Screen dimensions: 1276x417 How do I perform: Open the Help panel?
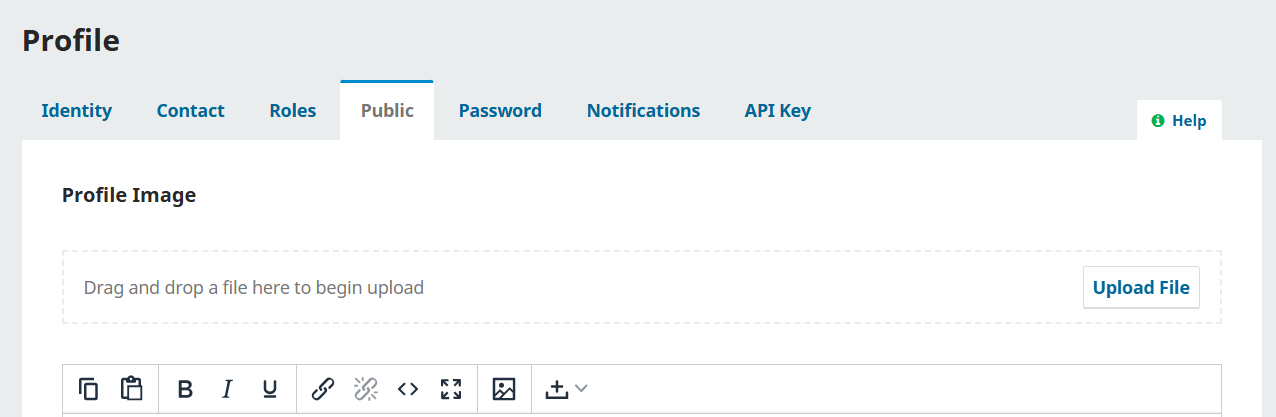tap(1179, 120)
